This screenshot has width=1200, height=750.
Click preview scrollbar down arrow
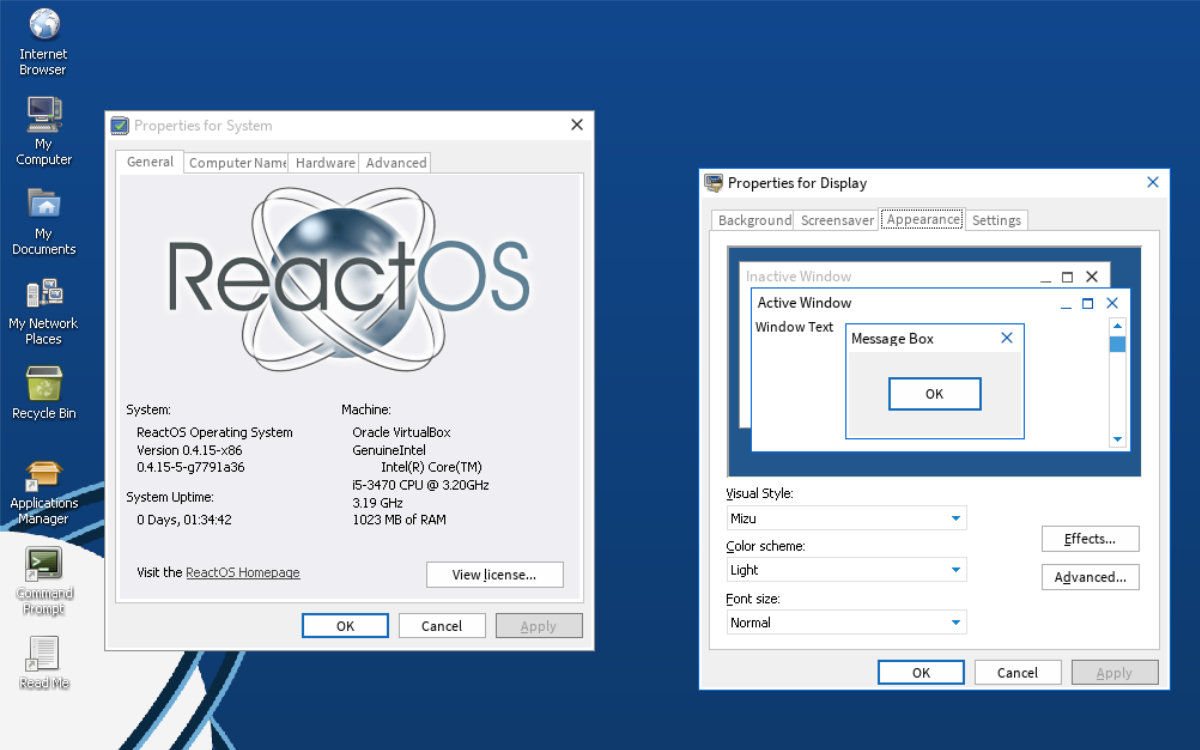pyautogui.click(x=1118, y=439)
